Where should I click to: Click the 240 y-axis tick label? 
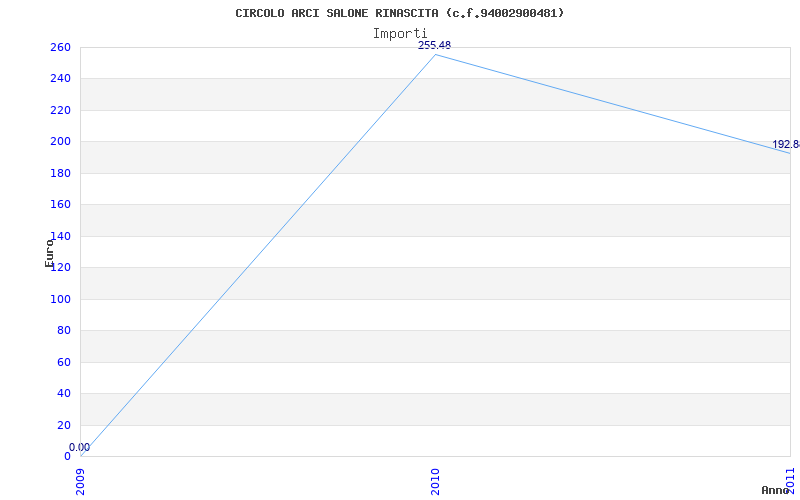point(60,79)
